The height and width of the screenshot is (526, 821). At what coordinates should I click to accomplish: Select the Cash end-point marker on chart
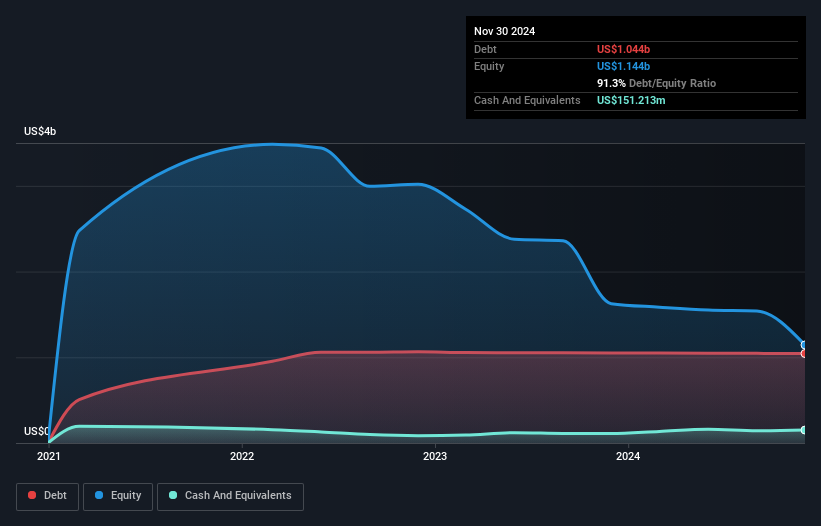click(x=804, y=430)
